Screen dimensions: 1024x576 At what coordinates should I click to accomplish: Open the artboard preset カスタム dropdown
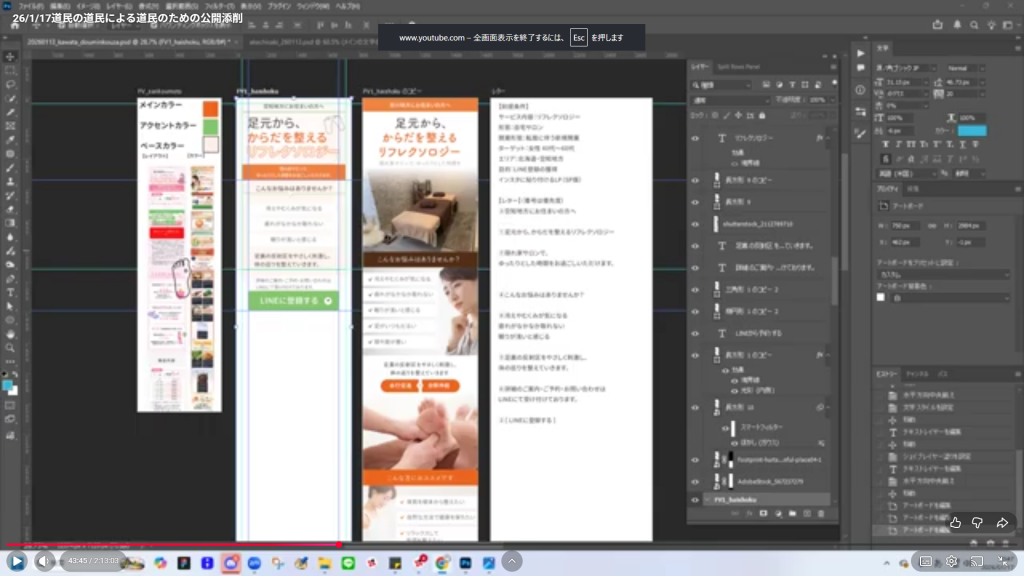pyautogui.click(x=942, y=274)
